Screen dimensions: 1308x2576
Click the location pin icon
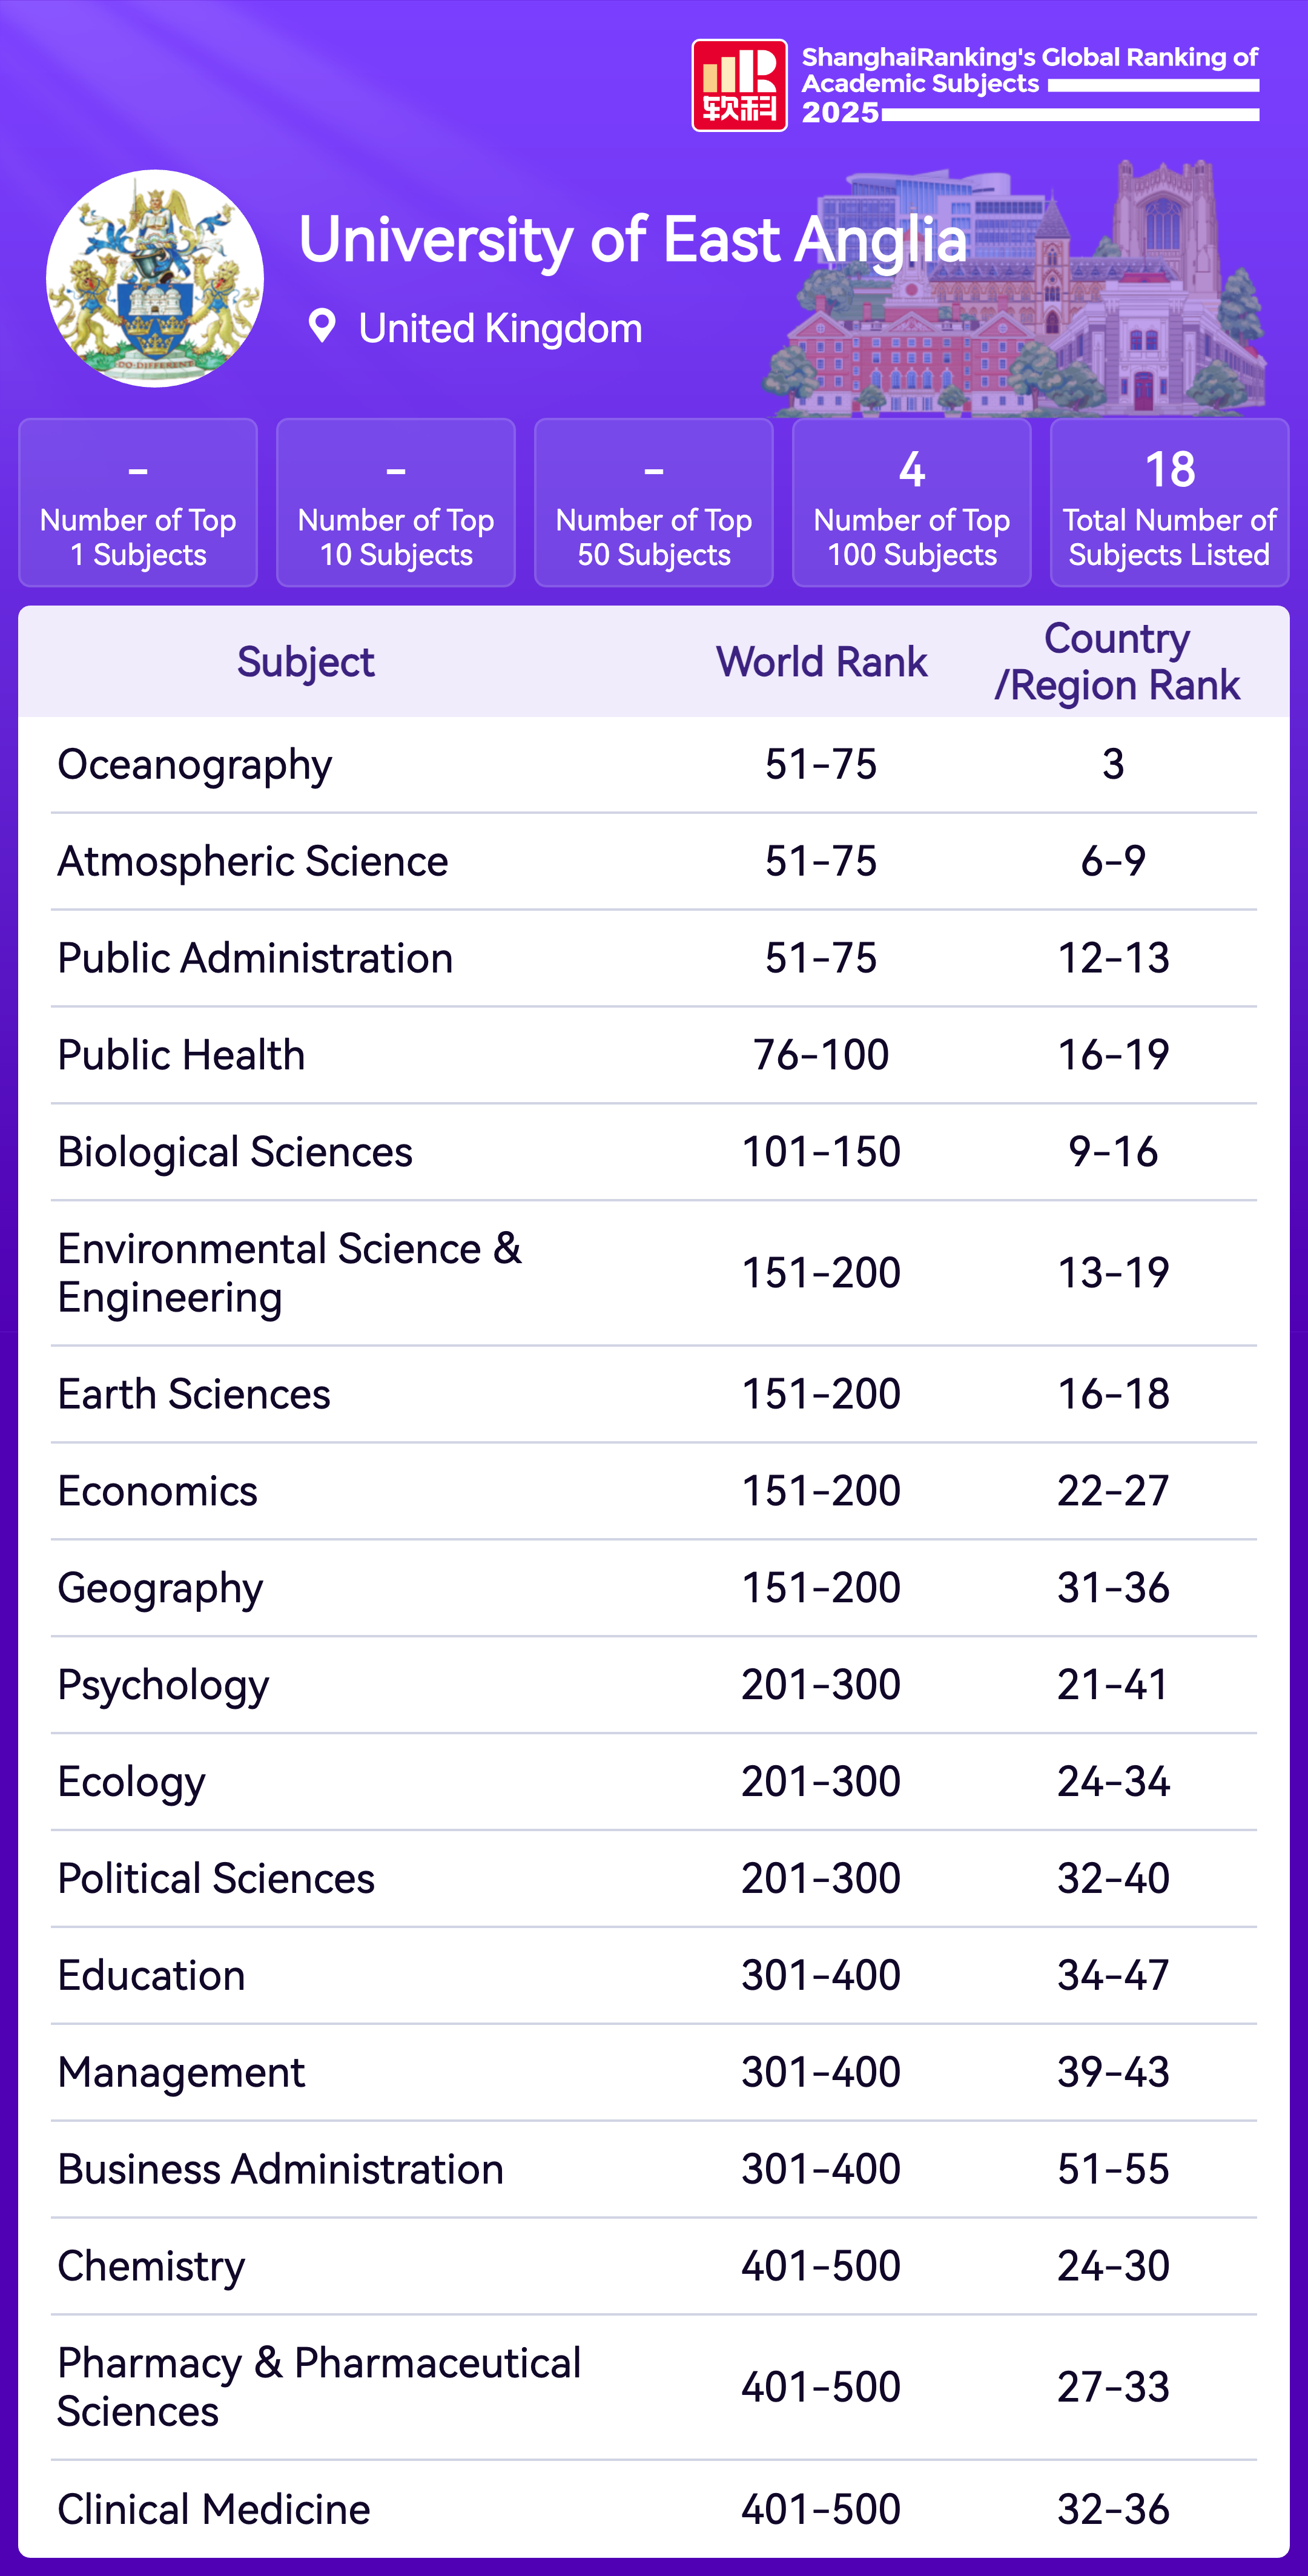click(322, 326)
